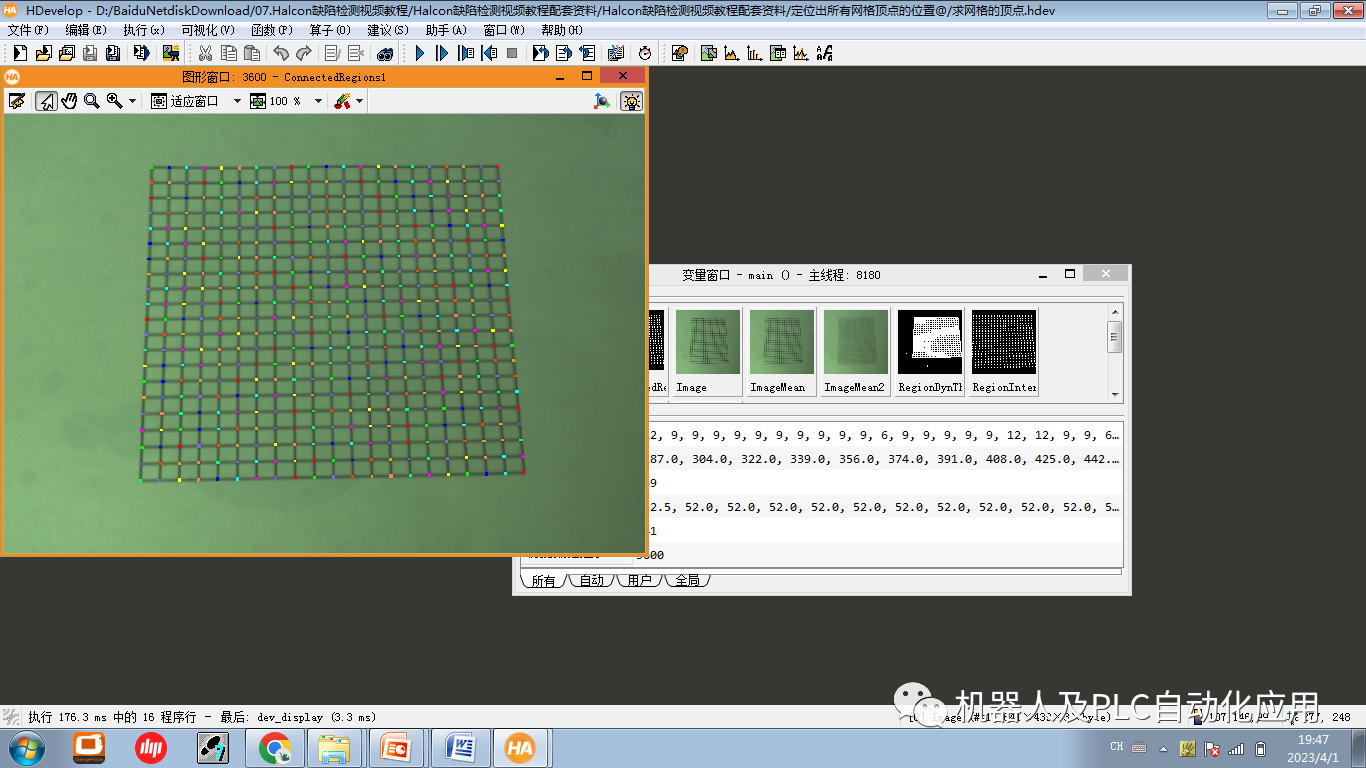Screen dimensions: 1366x768
Task: Click the Cut scissors icon
Action: [x=205, y=52]
